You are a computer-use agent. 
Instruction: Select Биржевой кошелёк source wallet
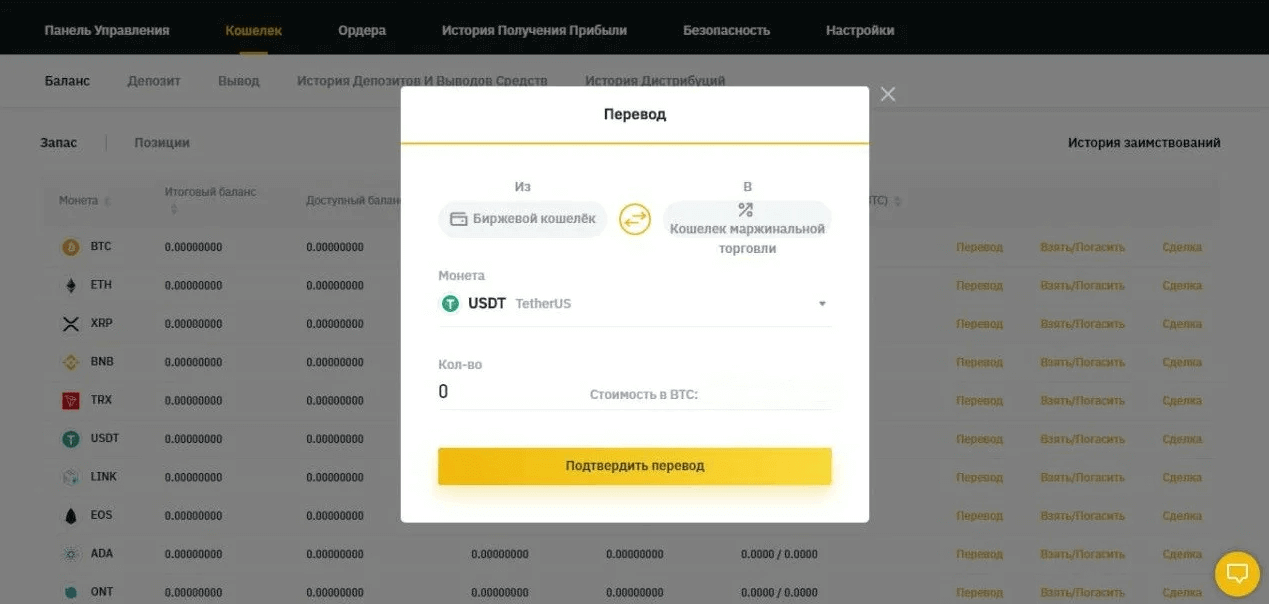[523, 219]
